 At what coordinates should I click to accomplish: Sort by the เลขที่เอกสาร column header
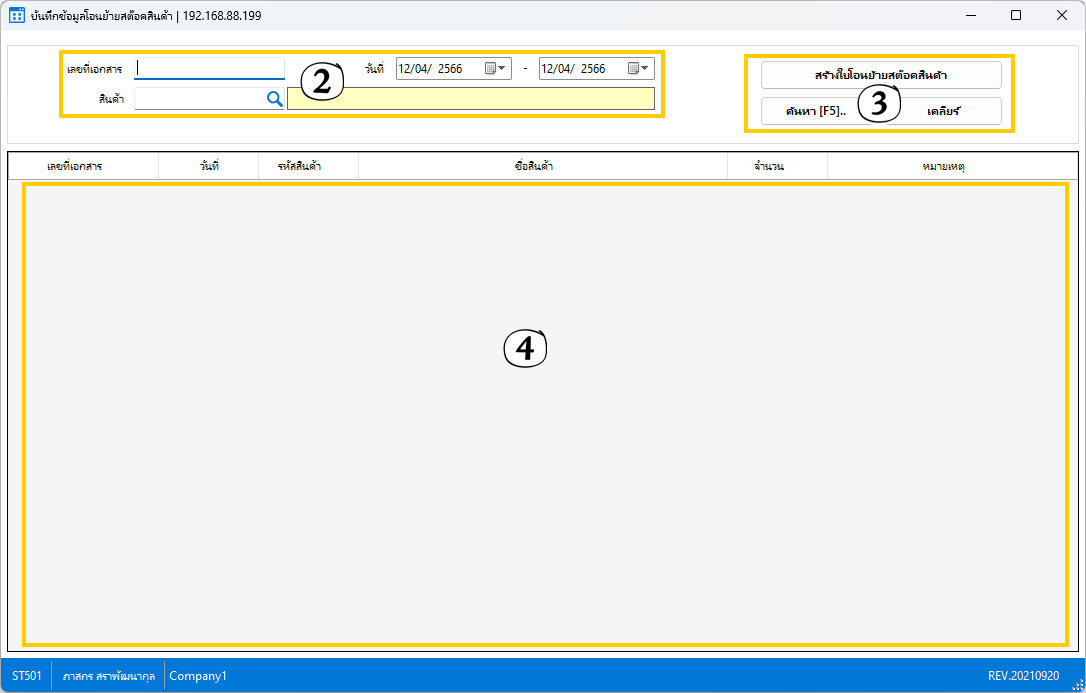coord(82,166)
